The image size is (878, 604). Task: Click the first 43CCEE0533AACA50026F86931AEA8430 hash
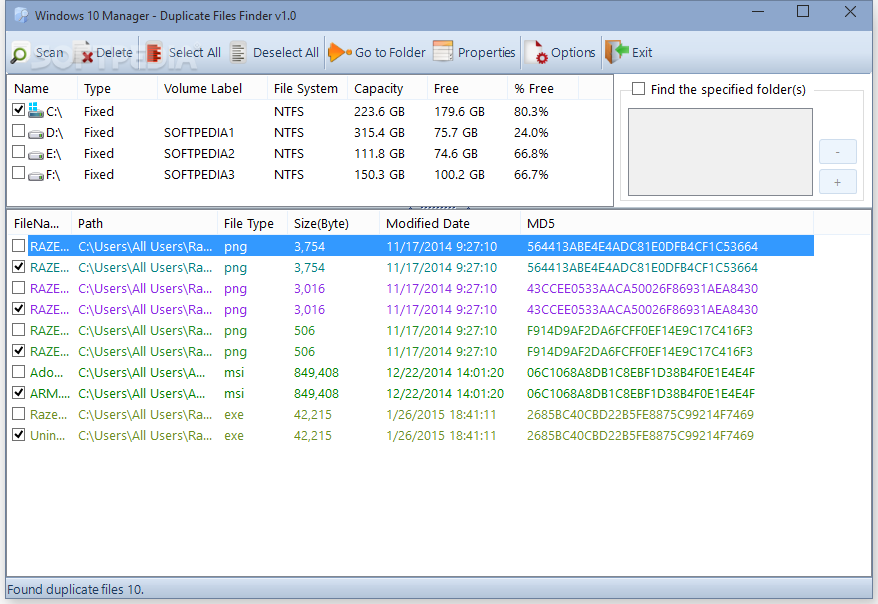[642, 289]
